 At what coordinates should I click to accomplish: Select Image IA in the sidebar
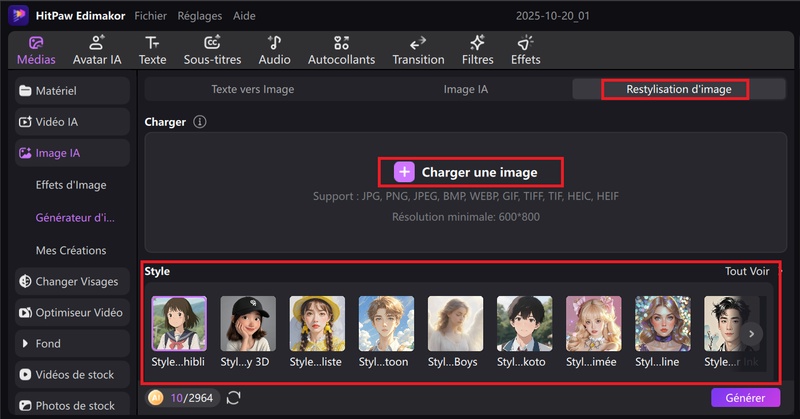[72, 153]
